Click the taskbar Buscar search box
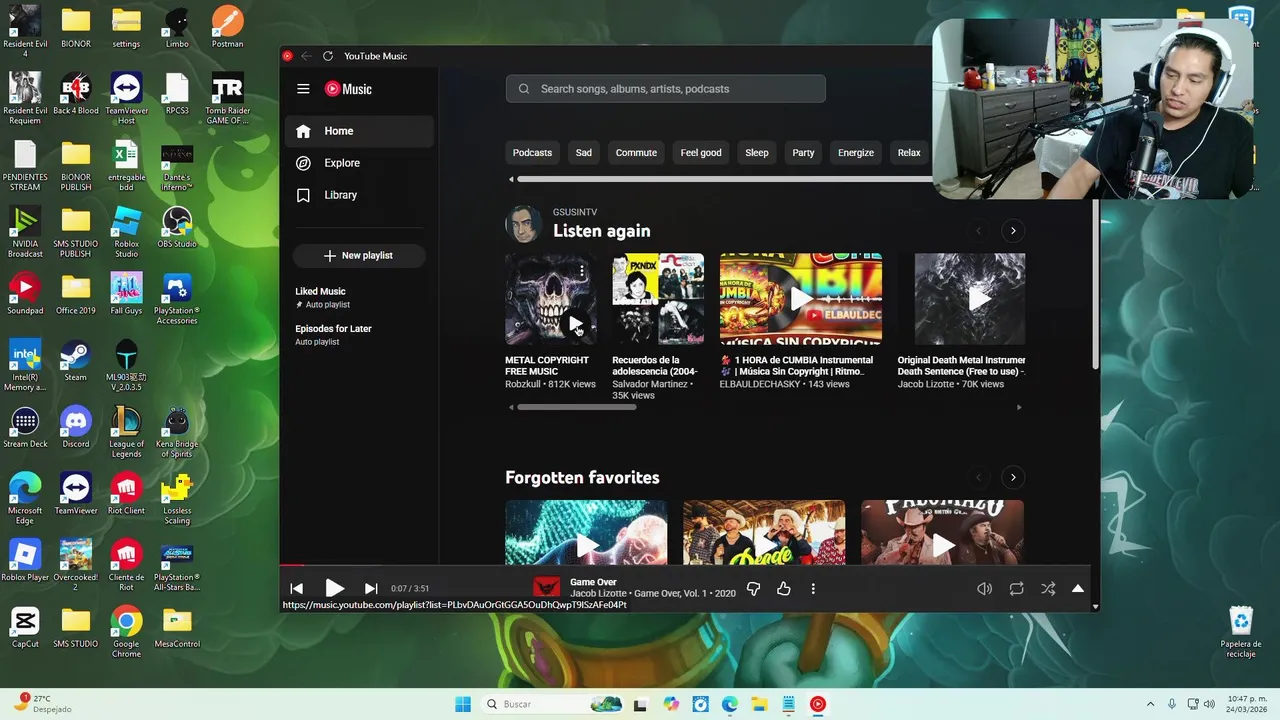The height and width of the screenshot is (720, 1280). [x=553, y=704]
